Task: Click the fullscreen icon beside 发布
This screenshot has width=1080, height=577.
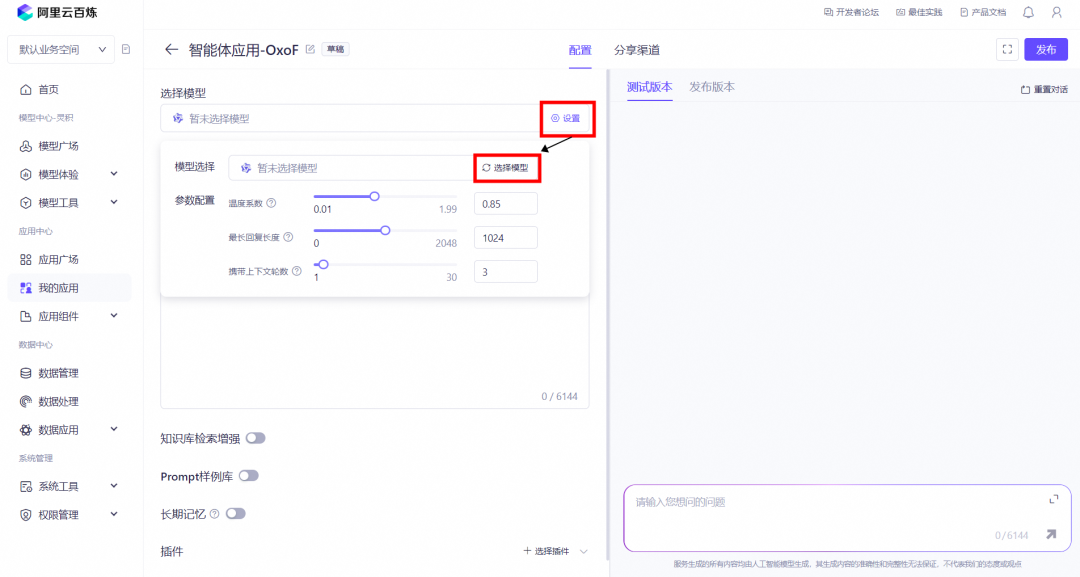Action: point(1007,50)
